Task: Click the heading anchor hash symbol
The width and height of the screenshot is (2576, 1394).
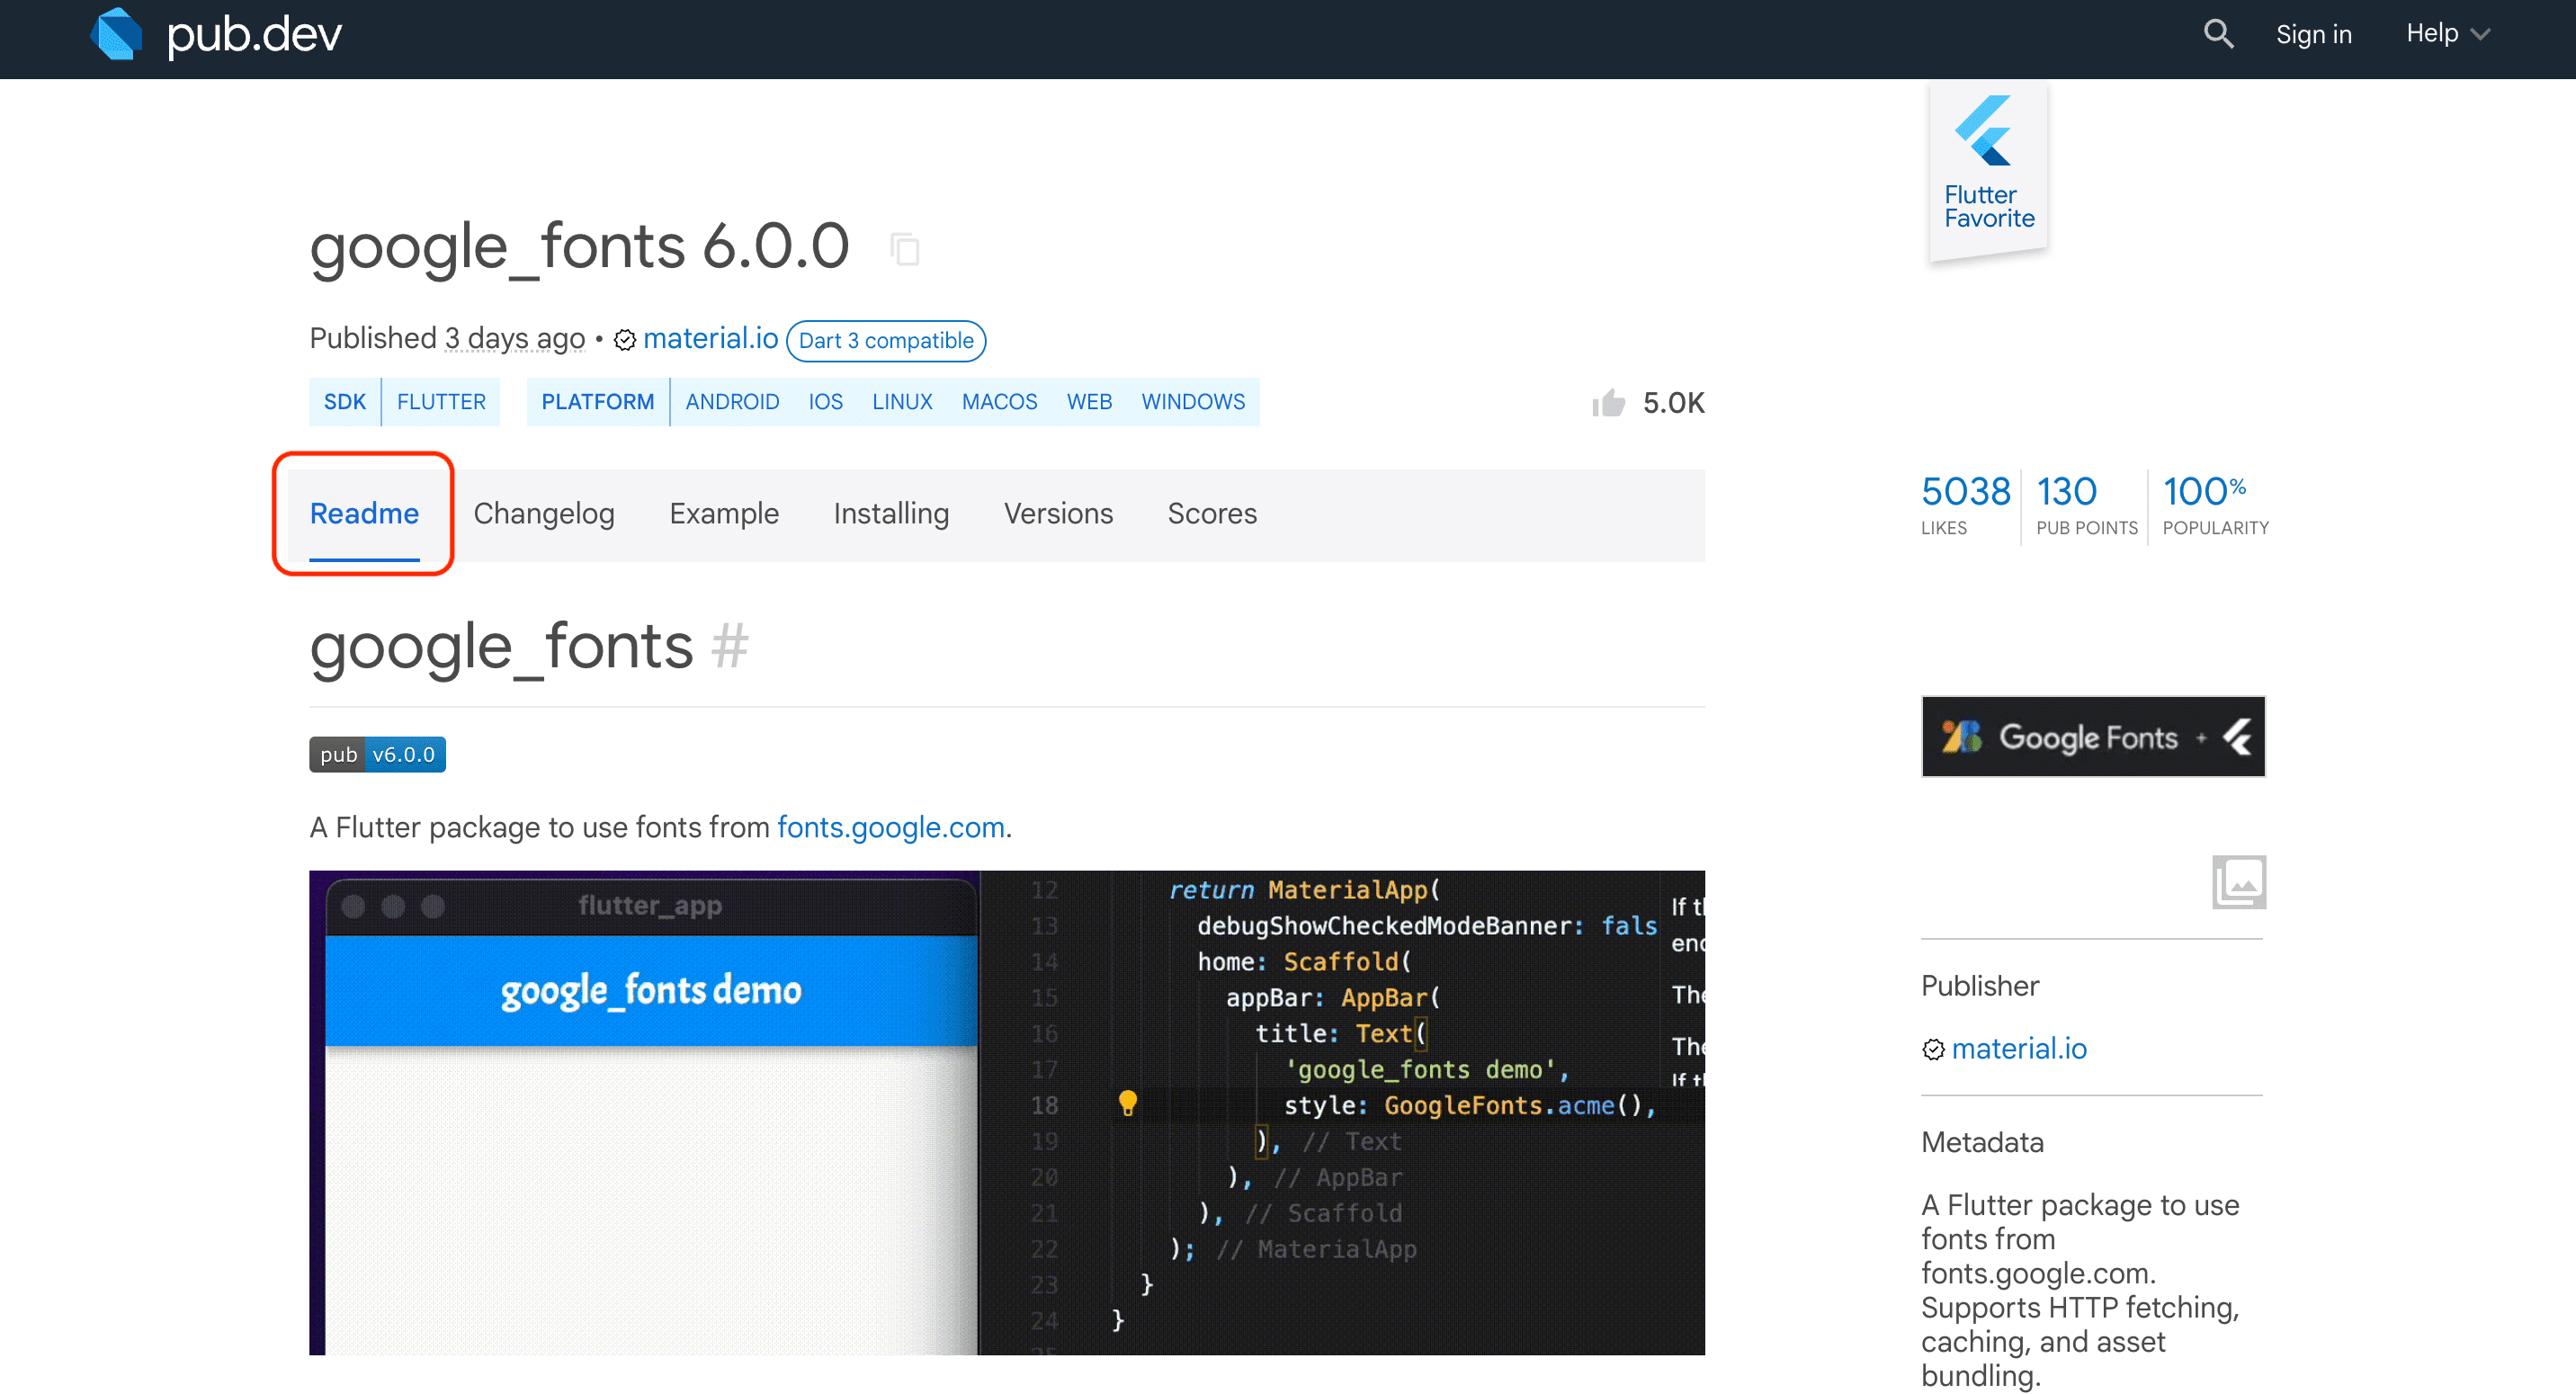Action: [729, 646]
